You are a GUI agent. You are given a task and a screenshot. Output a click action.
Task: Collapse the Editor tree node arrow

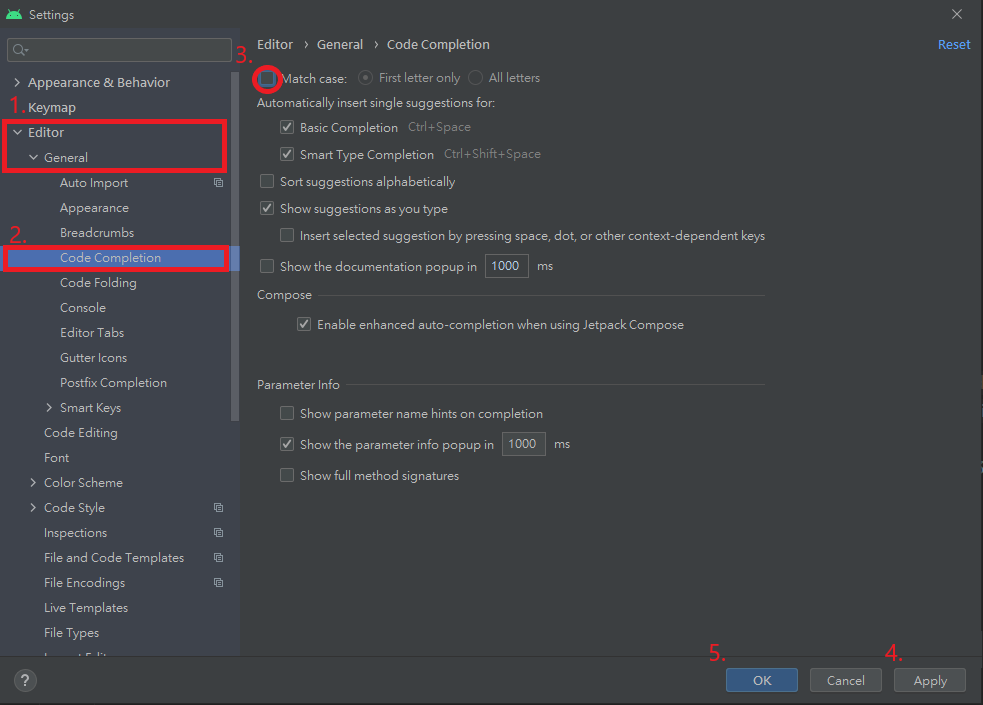[18, 132]
